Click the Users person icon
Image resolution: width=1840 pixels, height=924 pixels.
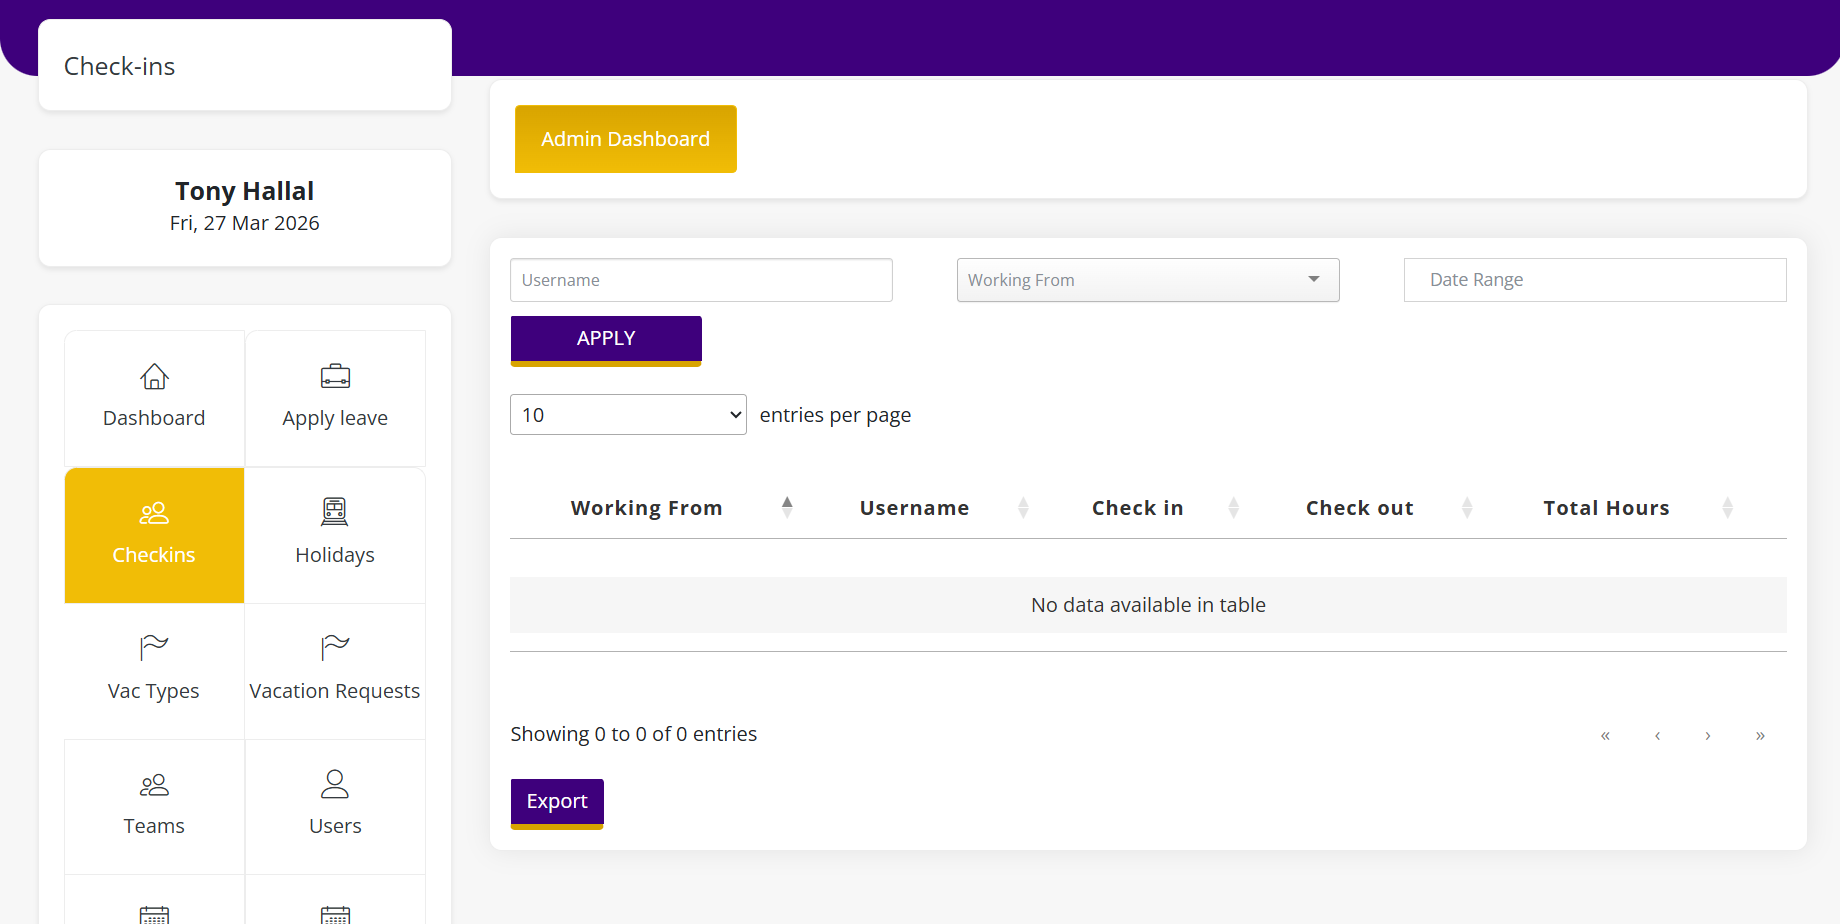coord(335,783)
